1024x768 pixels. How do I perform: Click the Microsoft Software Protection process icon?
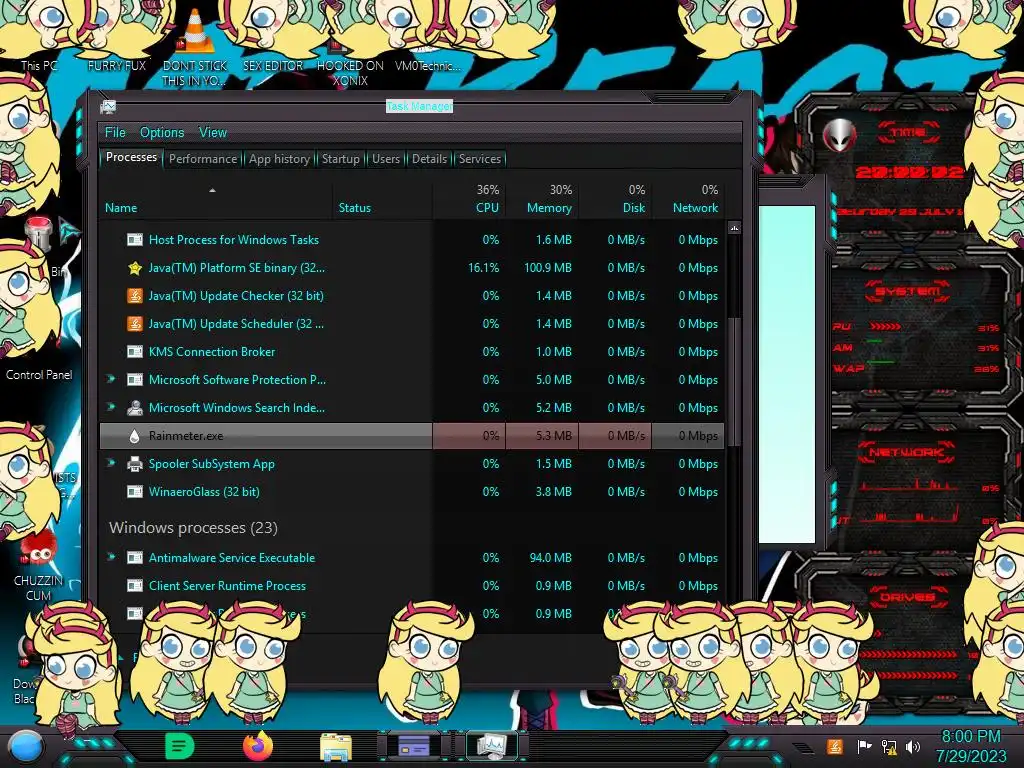[x=135, y=380]
